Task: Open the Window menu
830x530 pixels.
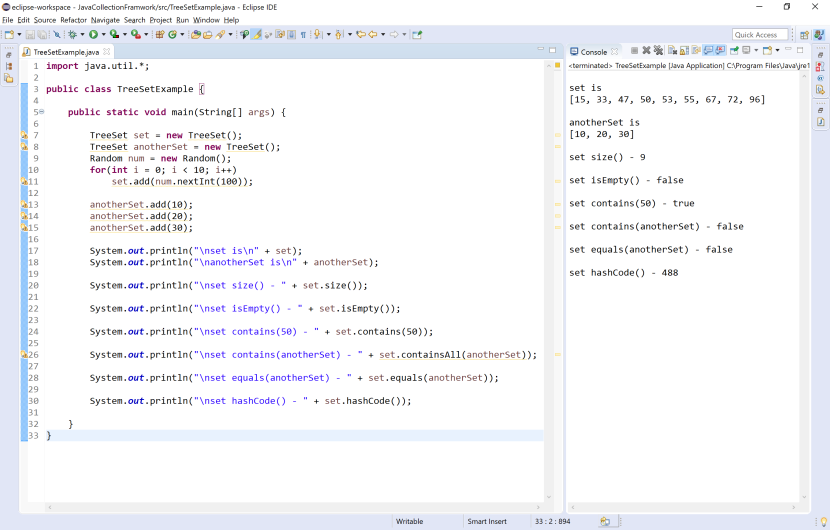Action: [206, 20]
